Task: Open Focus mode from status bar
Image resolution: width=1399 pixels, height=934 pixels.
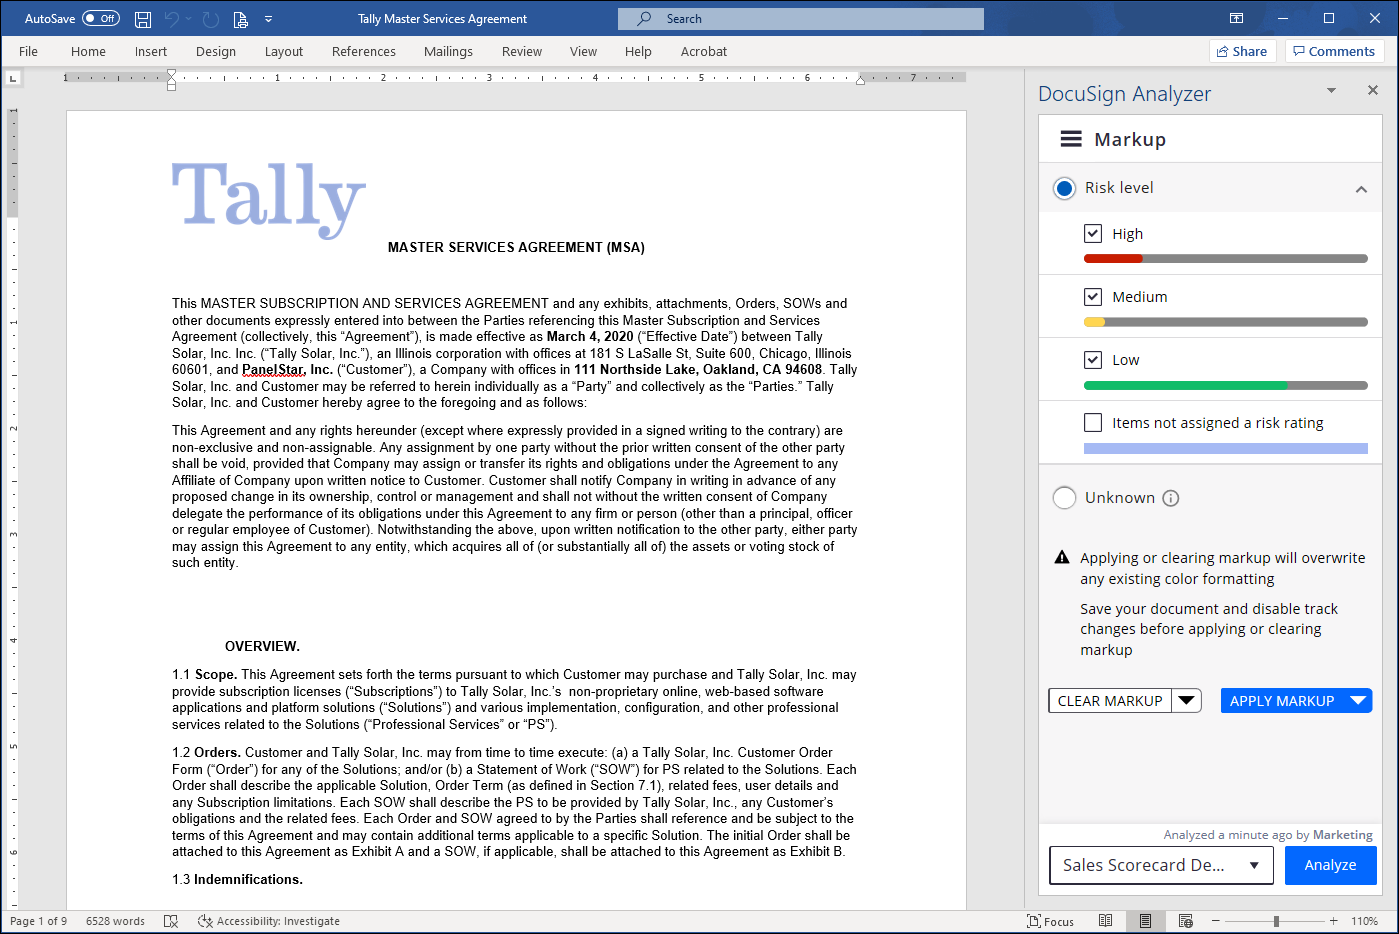Action: (1050, 921)
